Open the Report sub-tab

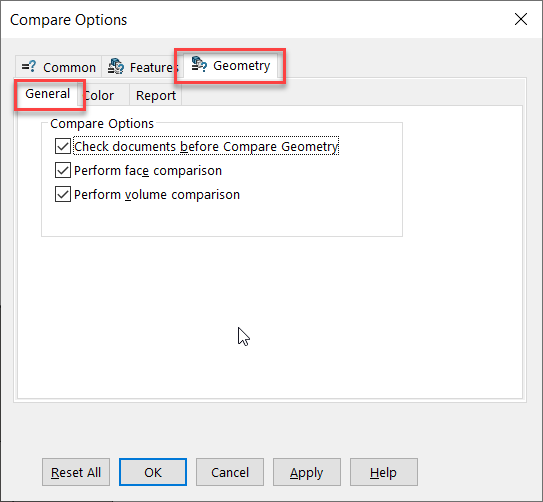(156, 95)
